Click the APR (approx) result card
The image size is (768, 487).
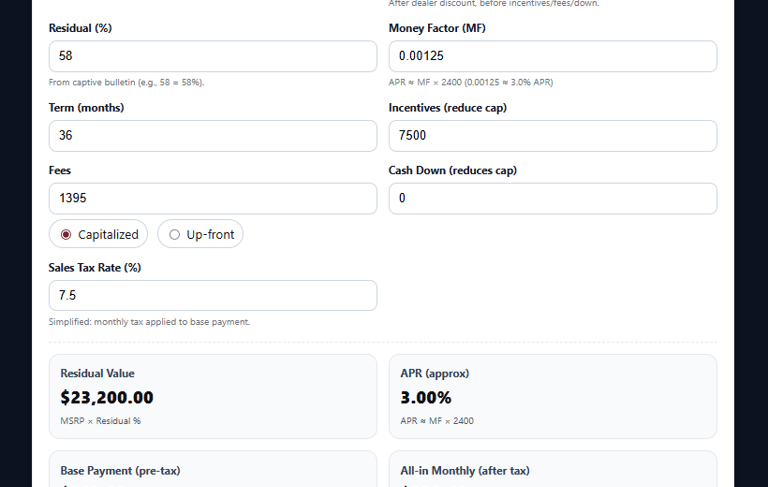click(x=552, y=396)
